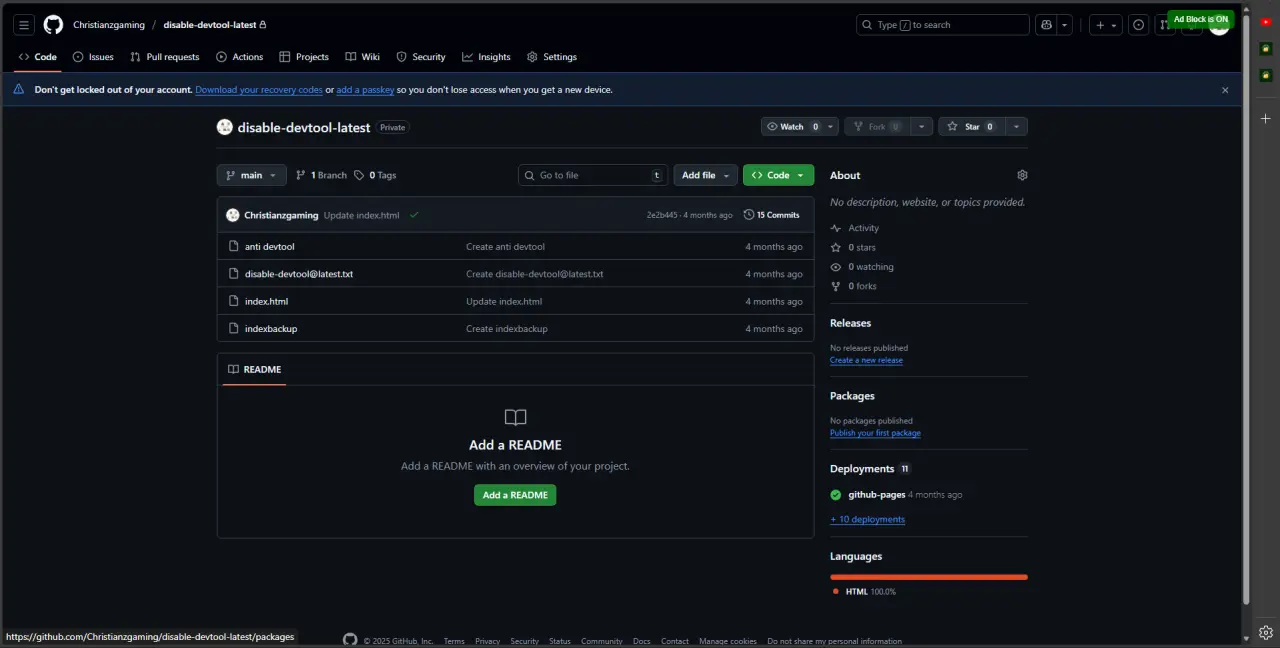Screen dimensions: 1280x648
Task: Click the Christianzgaming commit author avatar
Action: tap(233, 215)
